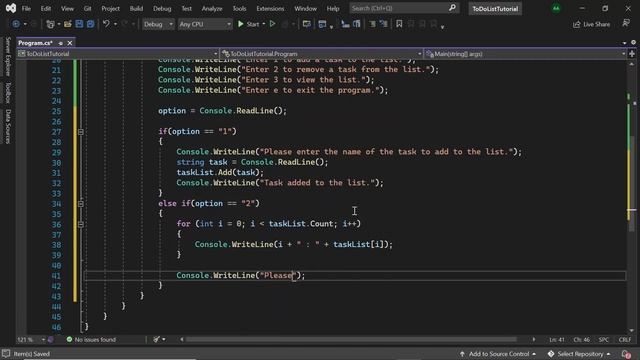Open the code cleanup dropdown arrow
The height and width of the screenshot is (360, 640).
(x=164, y=339)
